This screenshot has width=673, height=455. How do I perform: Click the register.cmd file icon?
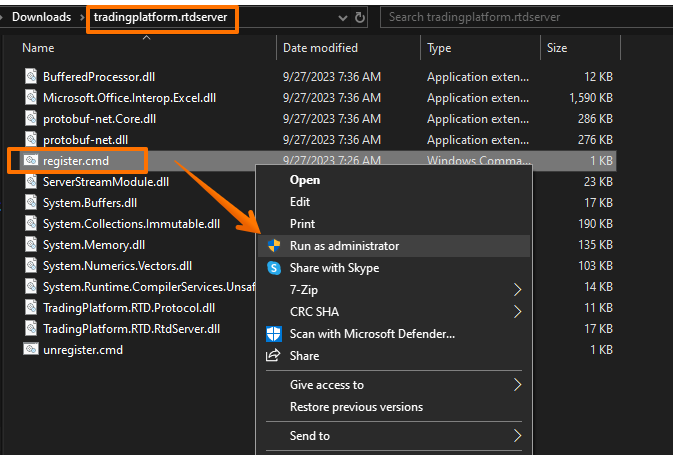31,160
